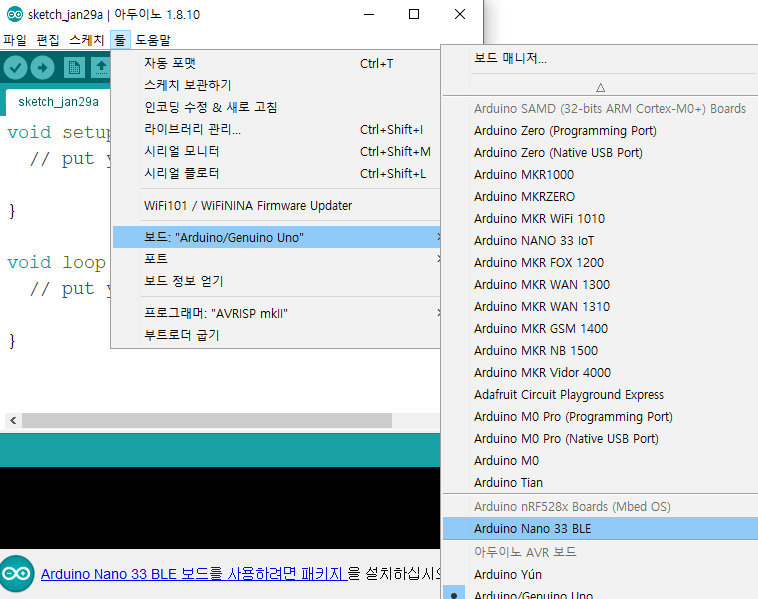Select Arduino Nano 33 BLE board

(x=600, y=528)
